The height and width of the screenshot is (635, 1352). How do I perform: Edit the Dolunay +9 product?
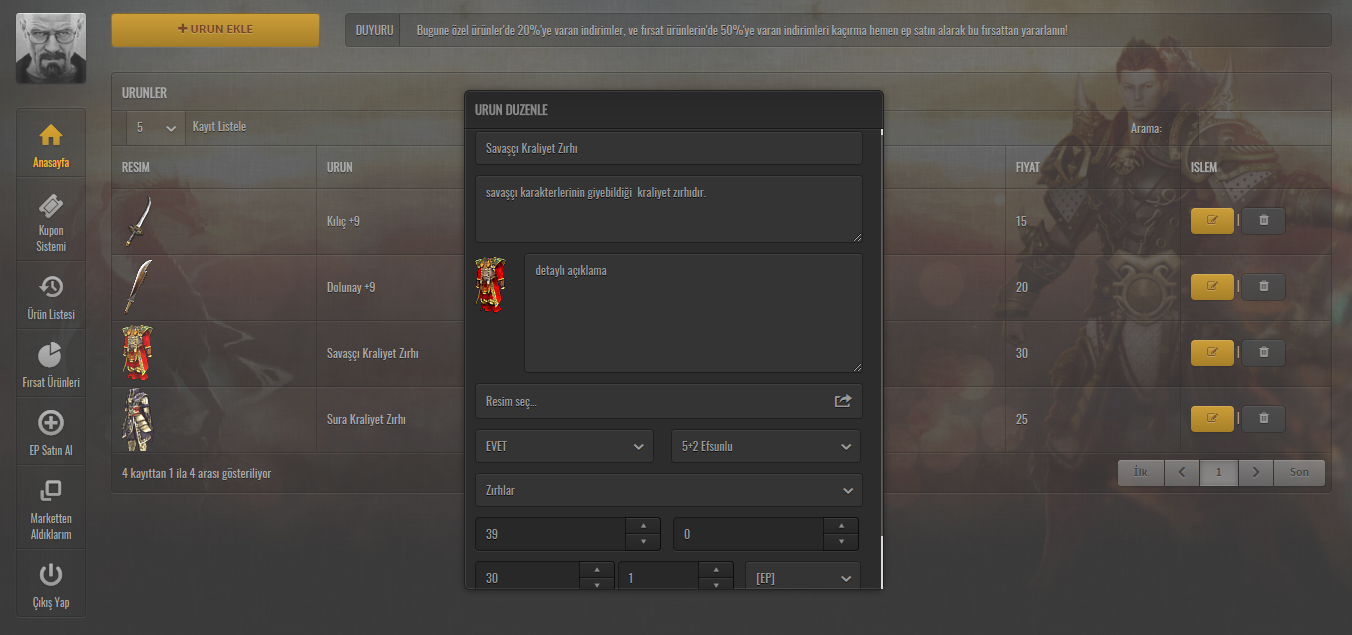1212,286
